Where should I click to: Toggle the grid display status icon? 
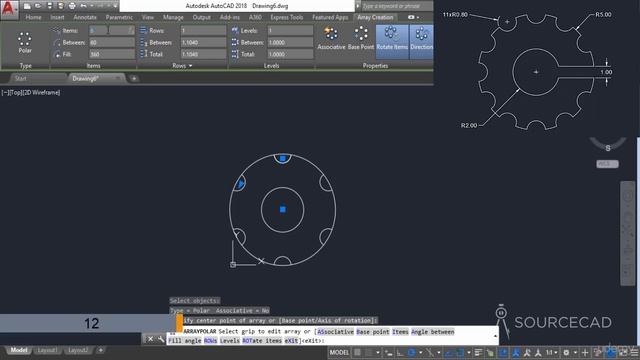click(358, 352)
